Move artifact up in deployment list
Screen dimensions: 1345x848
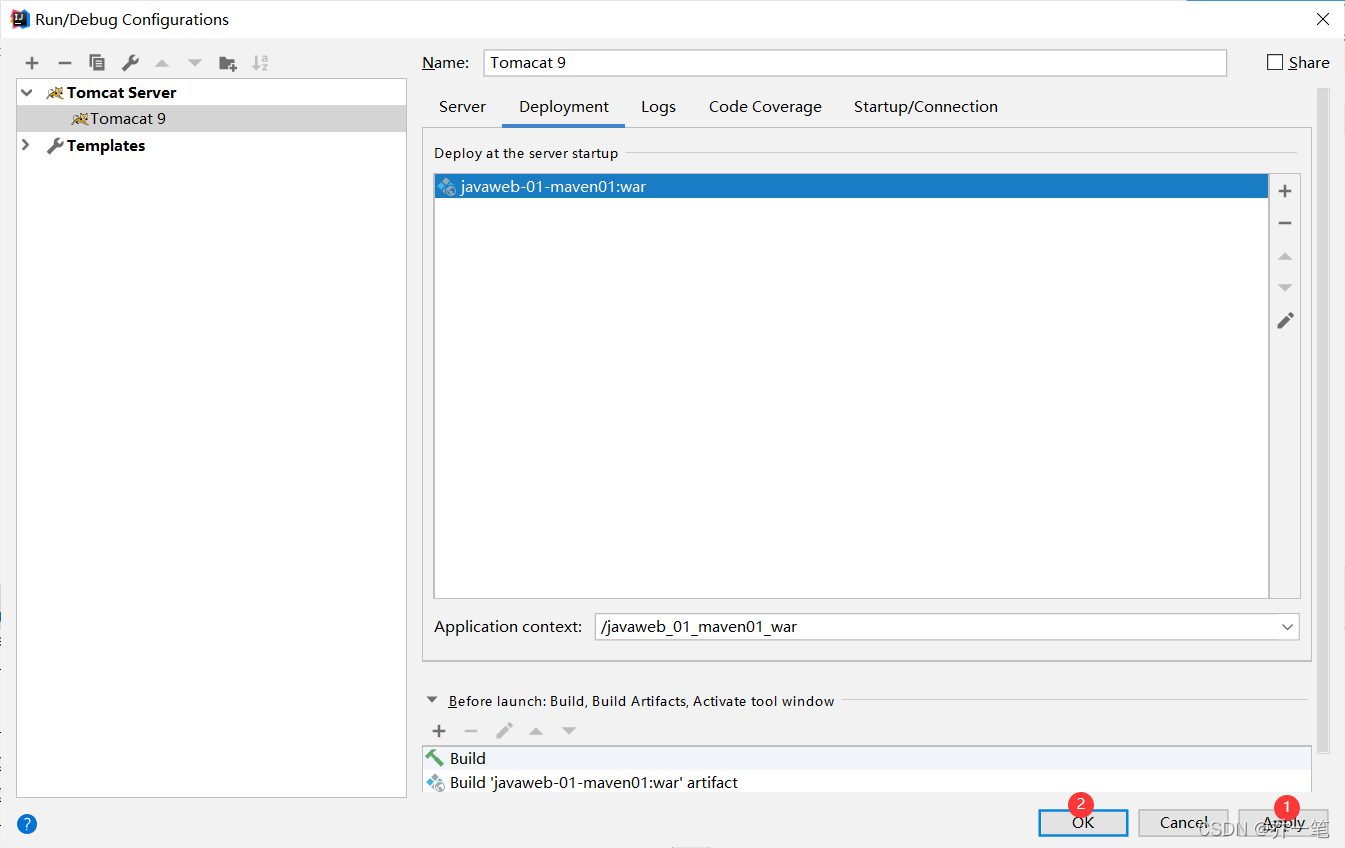coord(1285,256)
